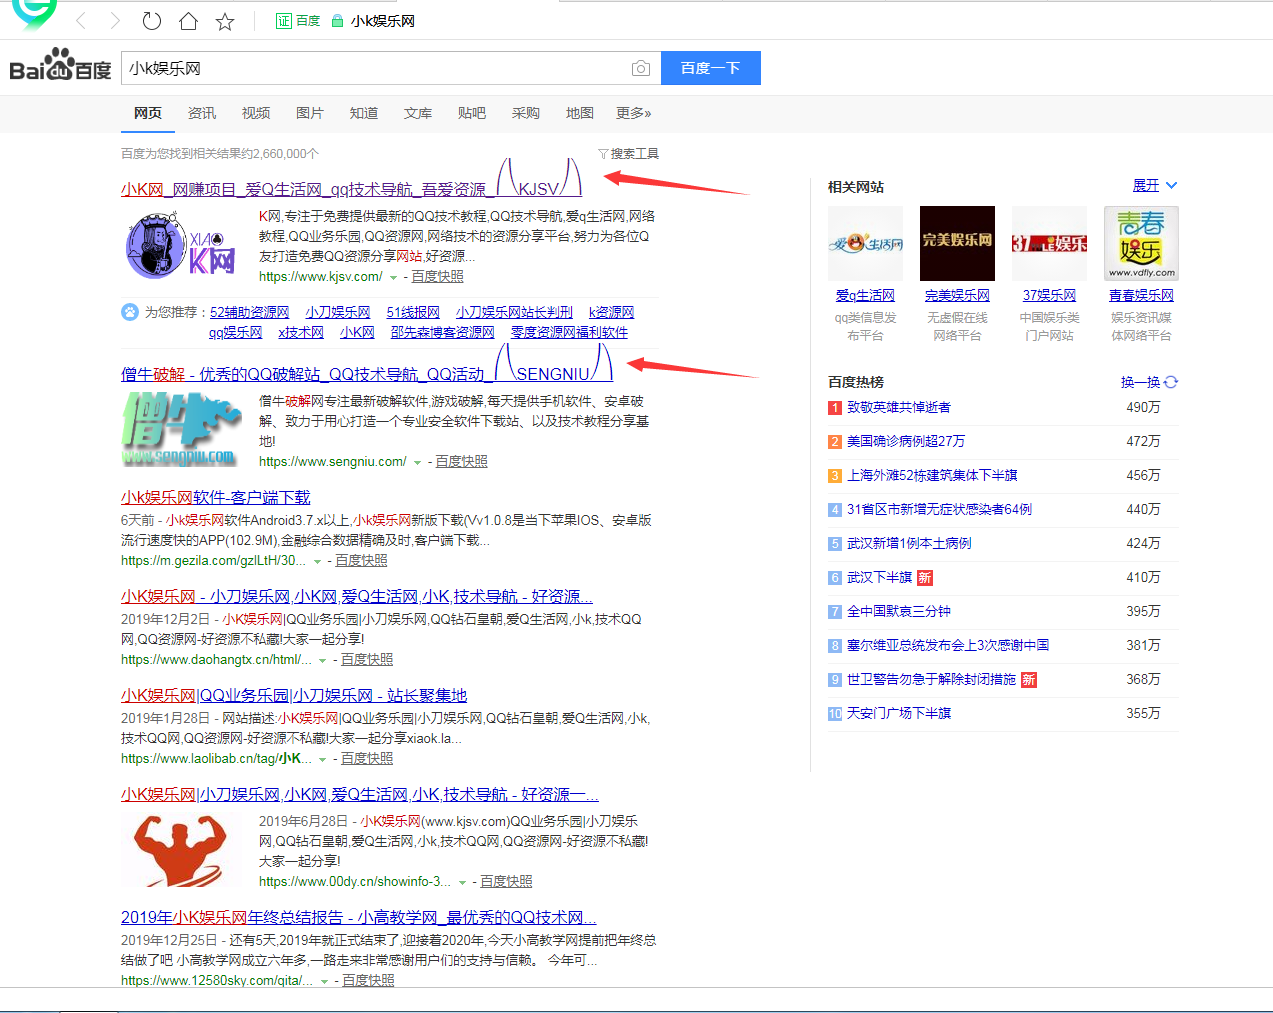Image resolution: width=1273 pixels, height=1013 pixels.
Task: Switch to the 采购 tab
Action: click(x=526, y=113)
